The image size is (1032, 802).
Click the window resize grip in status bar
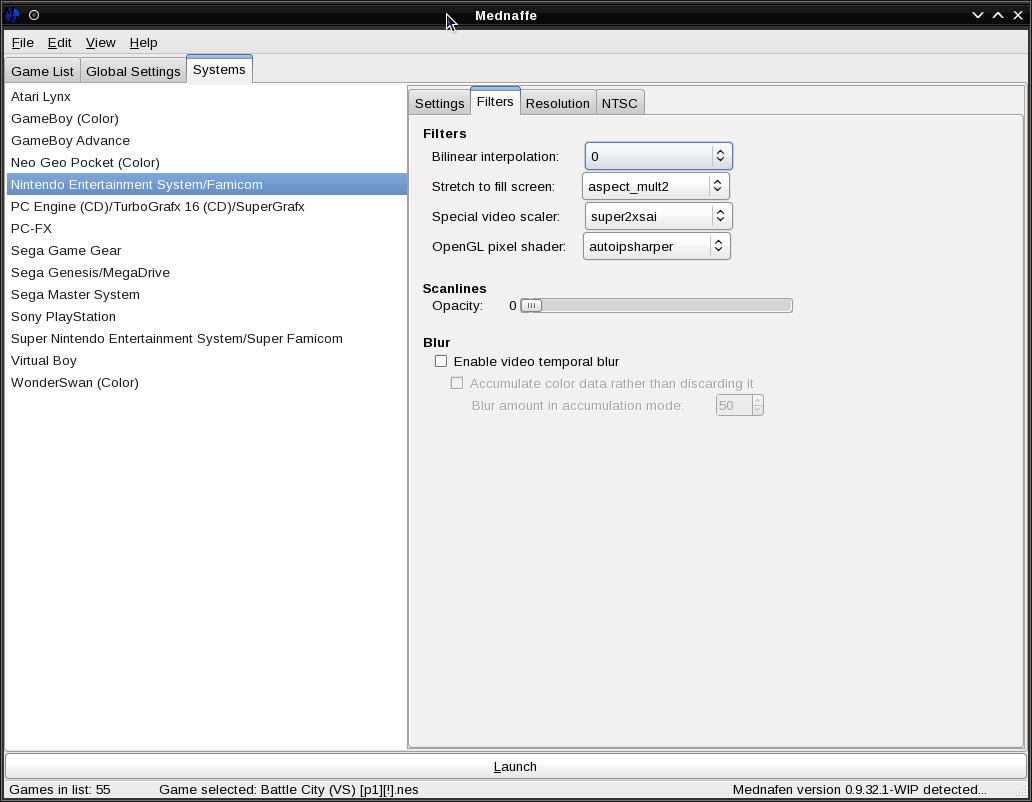(x=1021, y=791)
